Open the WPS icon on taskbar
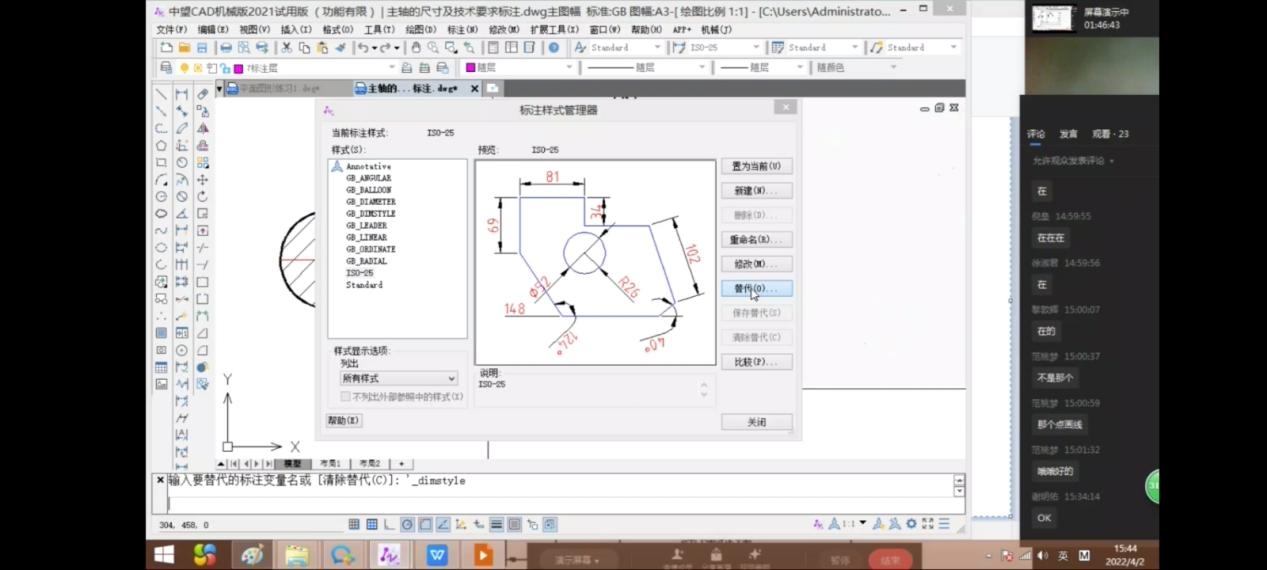Image resolution: width=1267 pixels, height=570 pixels. pos(437,553)
